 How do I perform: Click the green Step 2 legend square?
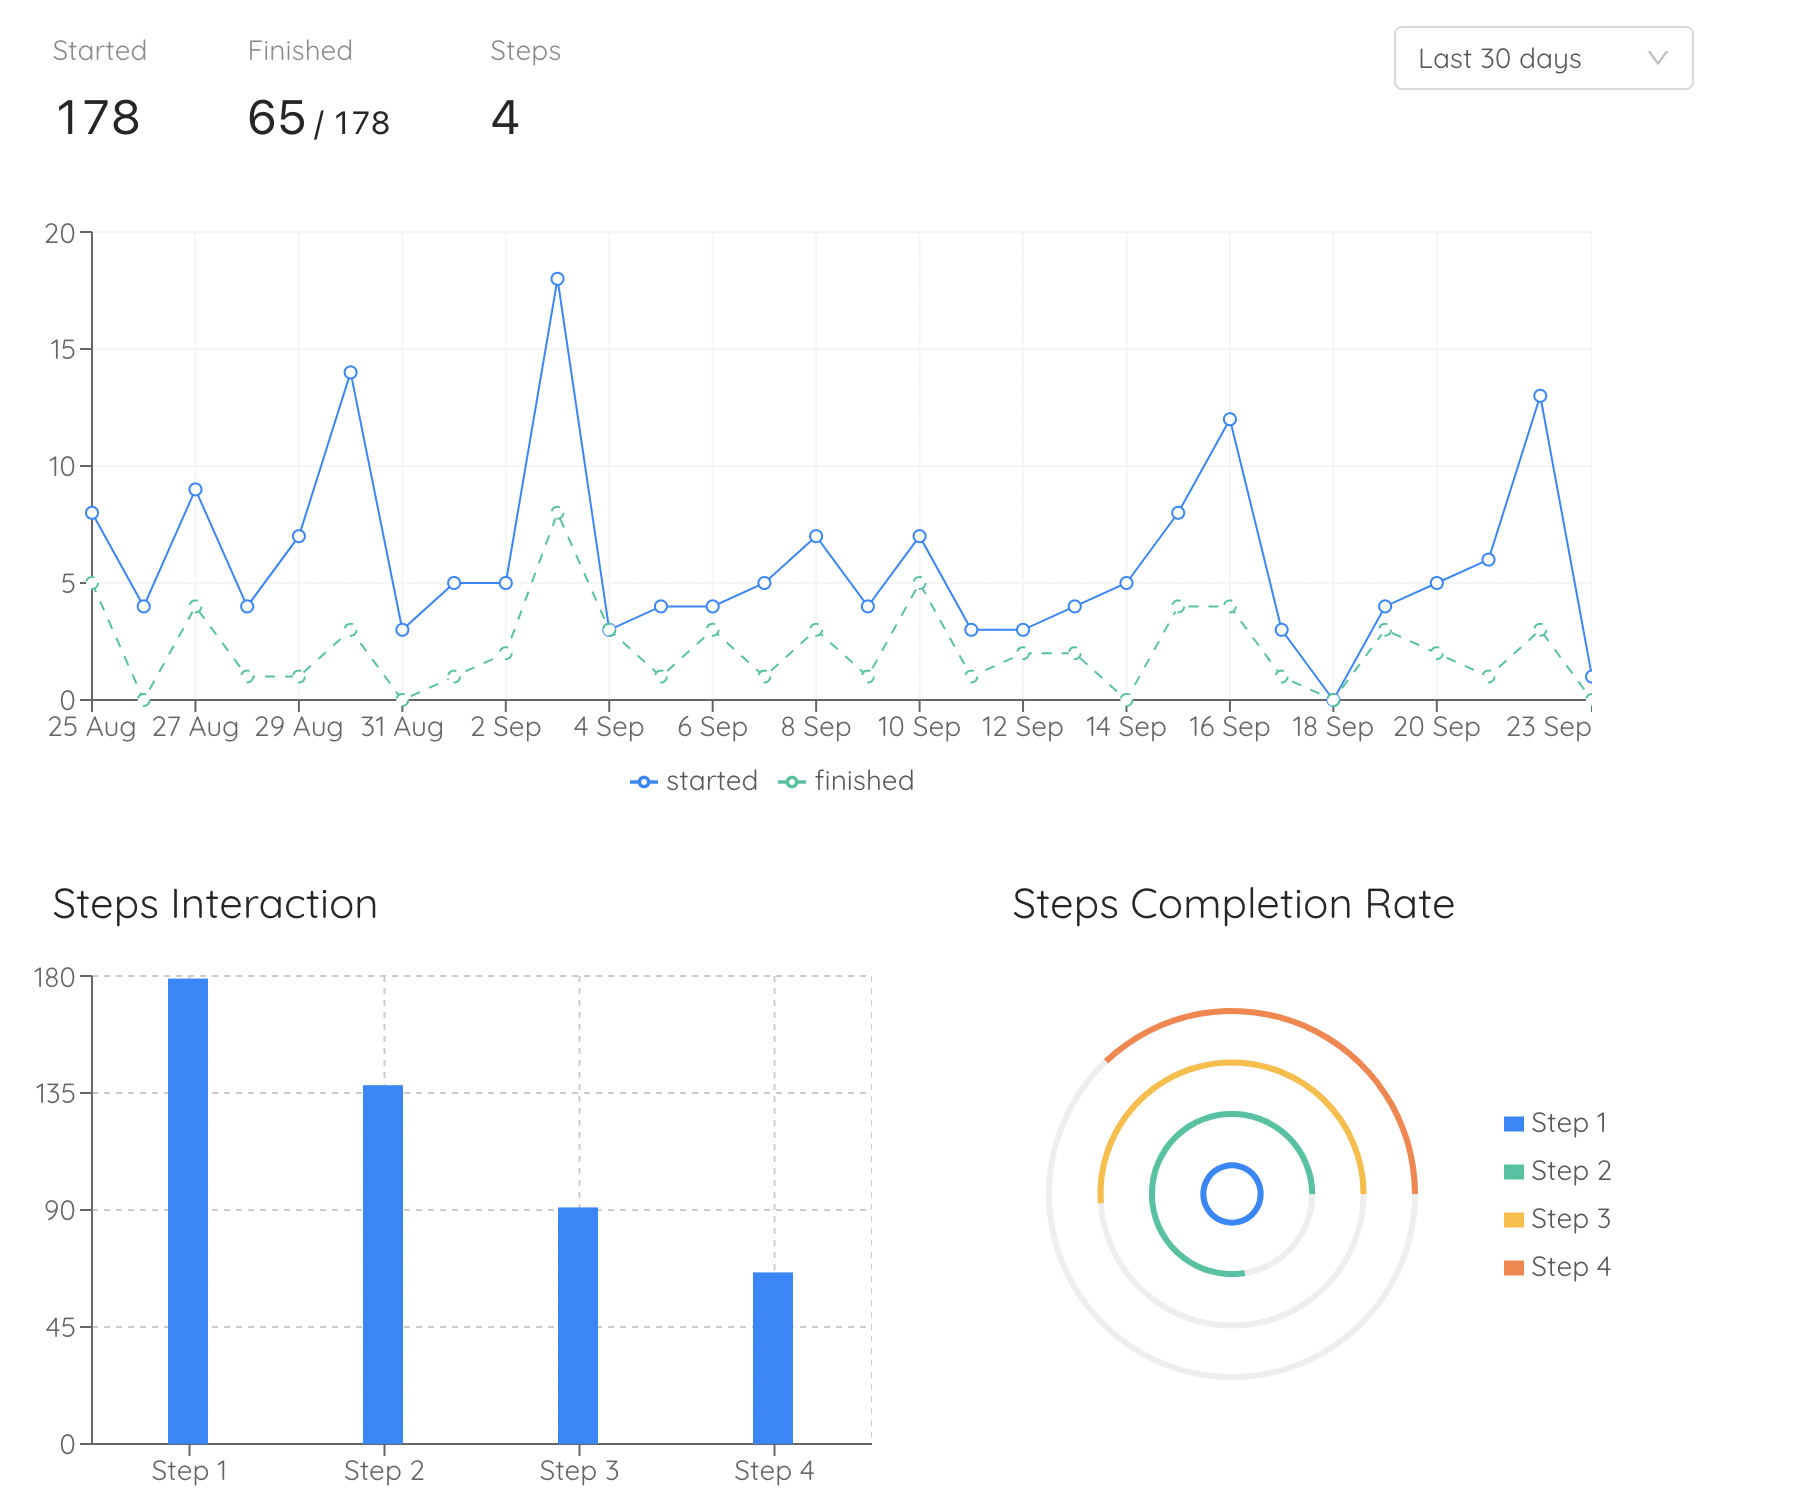(x=1512, y=1169)
